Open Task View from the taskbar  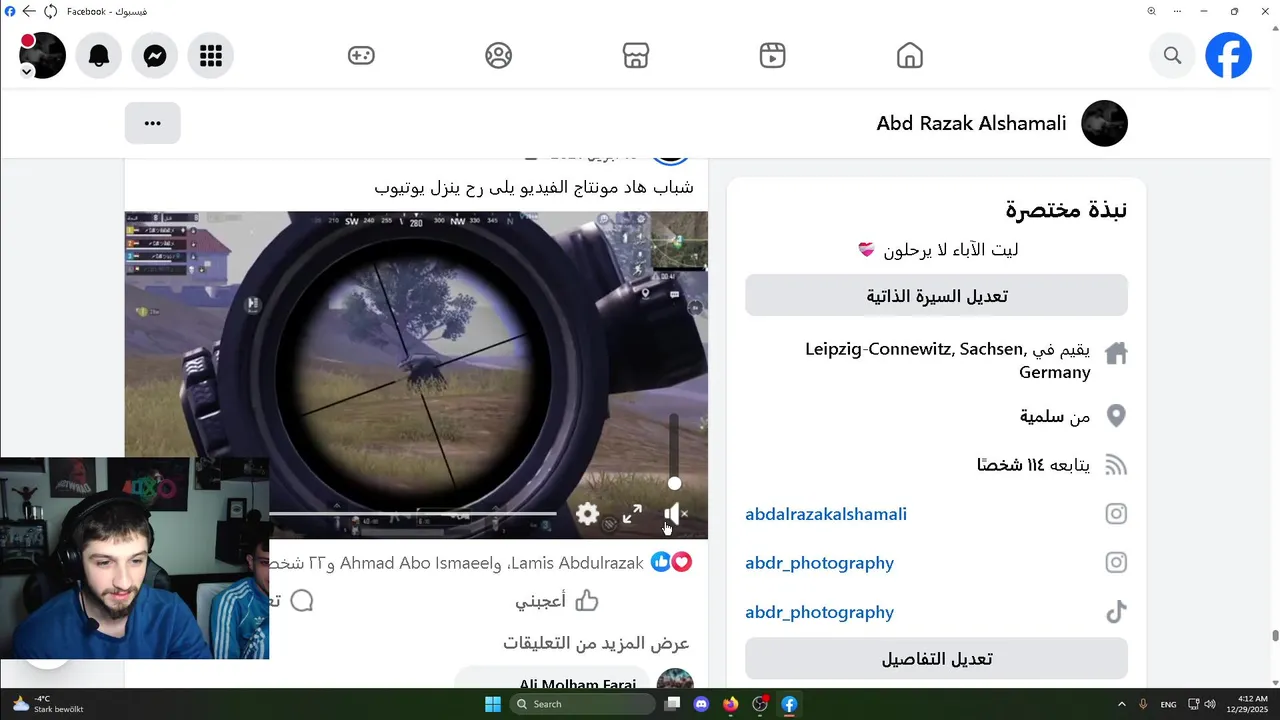(x=672, y=704)
